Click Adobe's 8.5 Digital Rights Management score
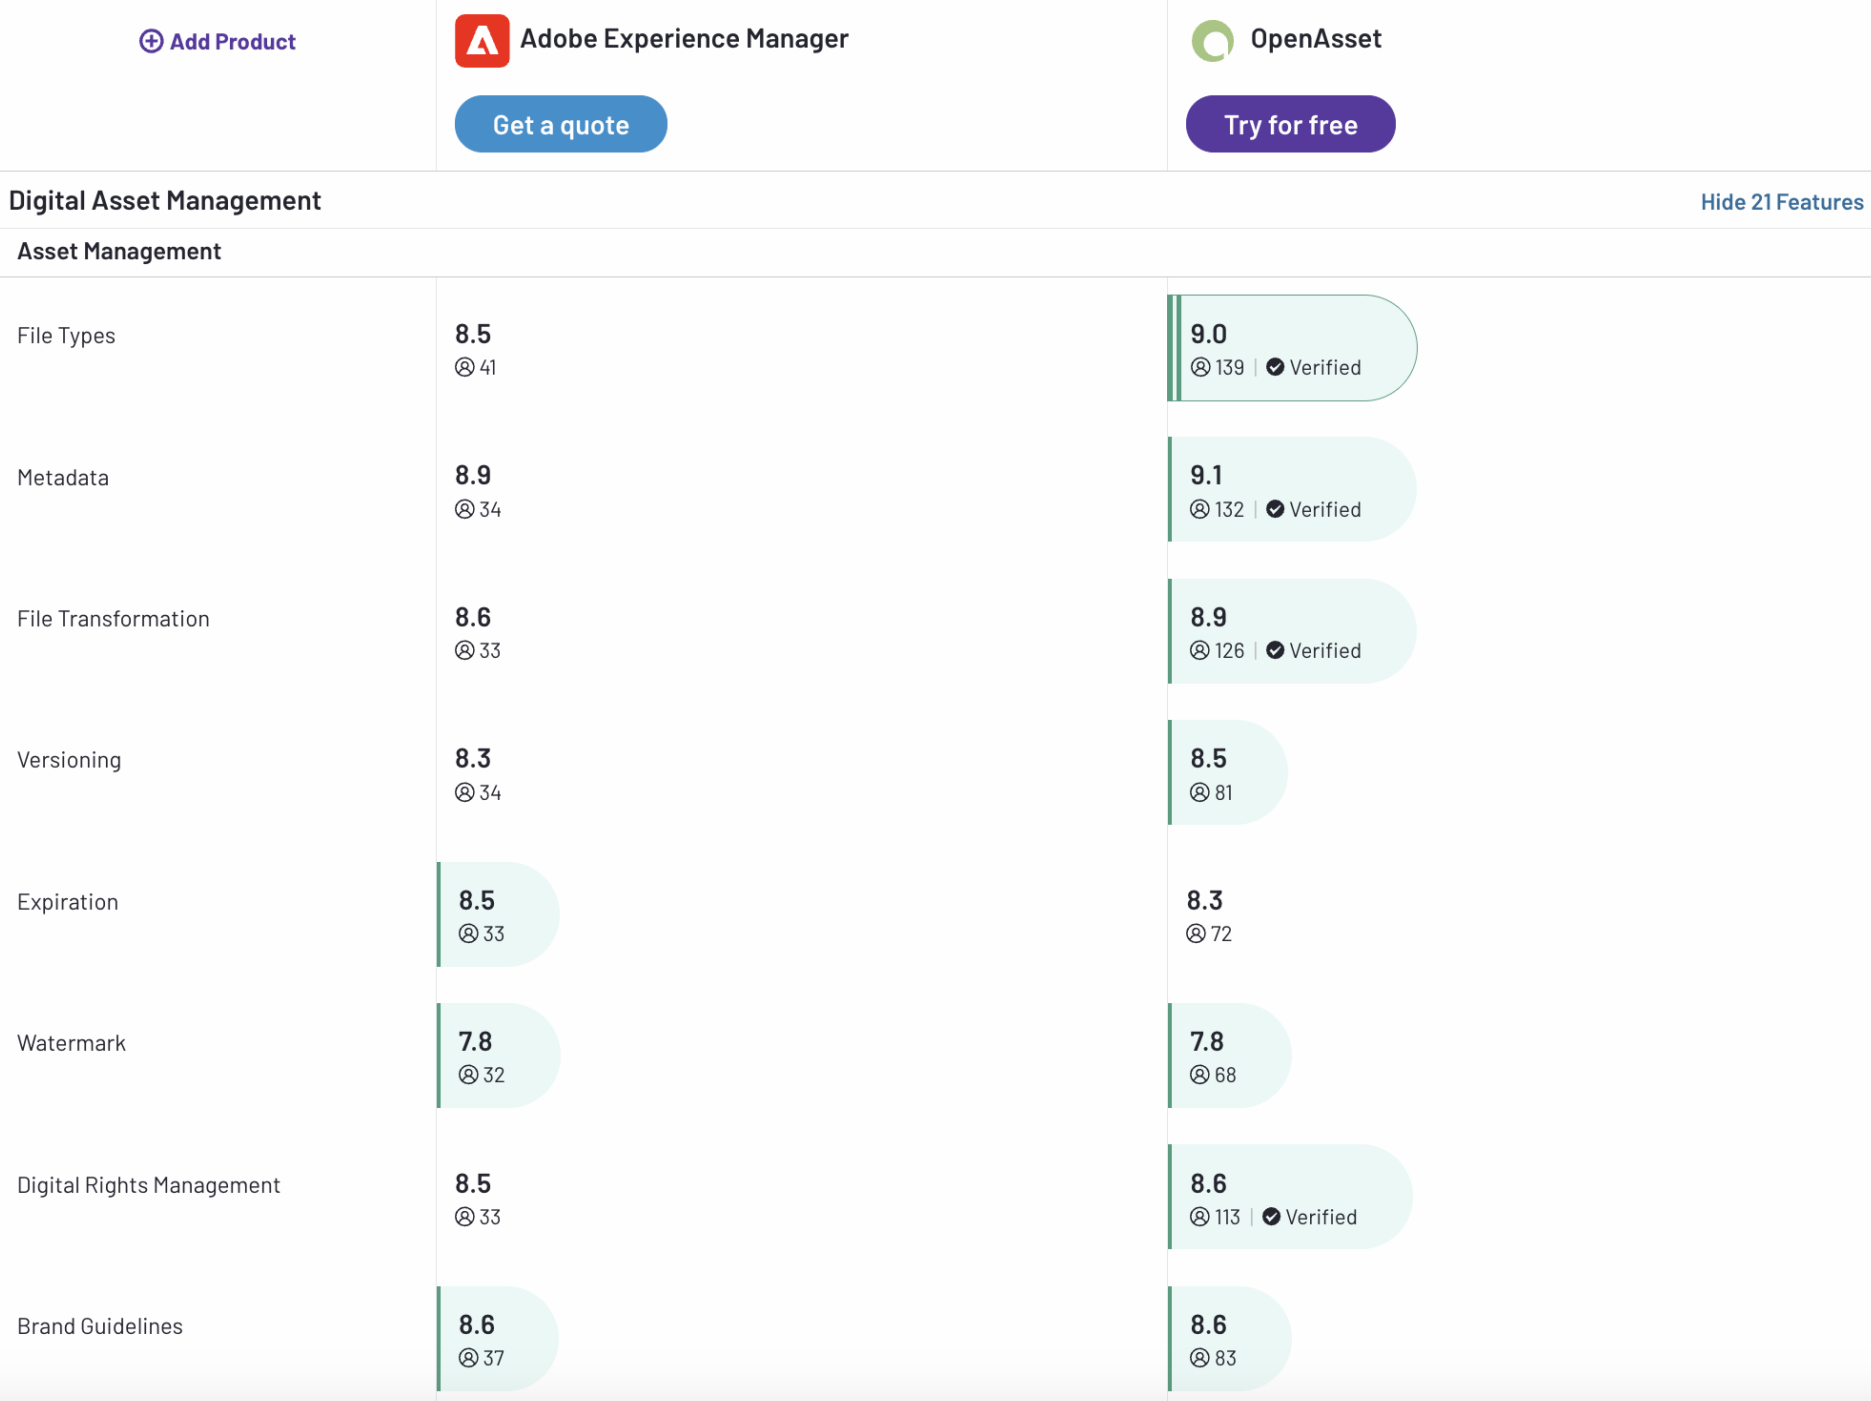 473,1183
